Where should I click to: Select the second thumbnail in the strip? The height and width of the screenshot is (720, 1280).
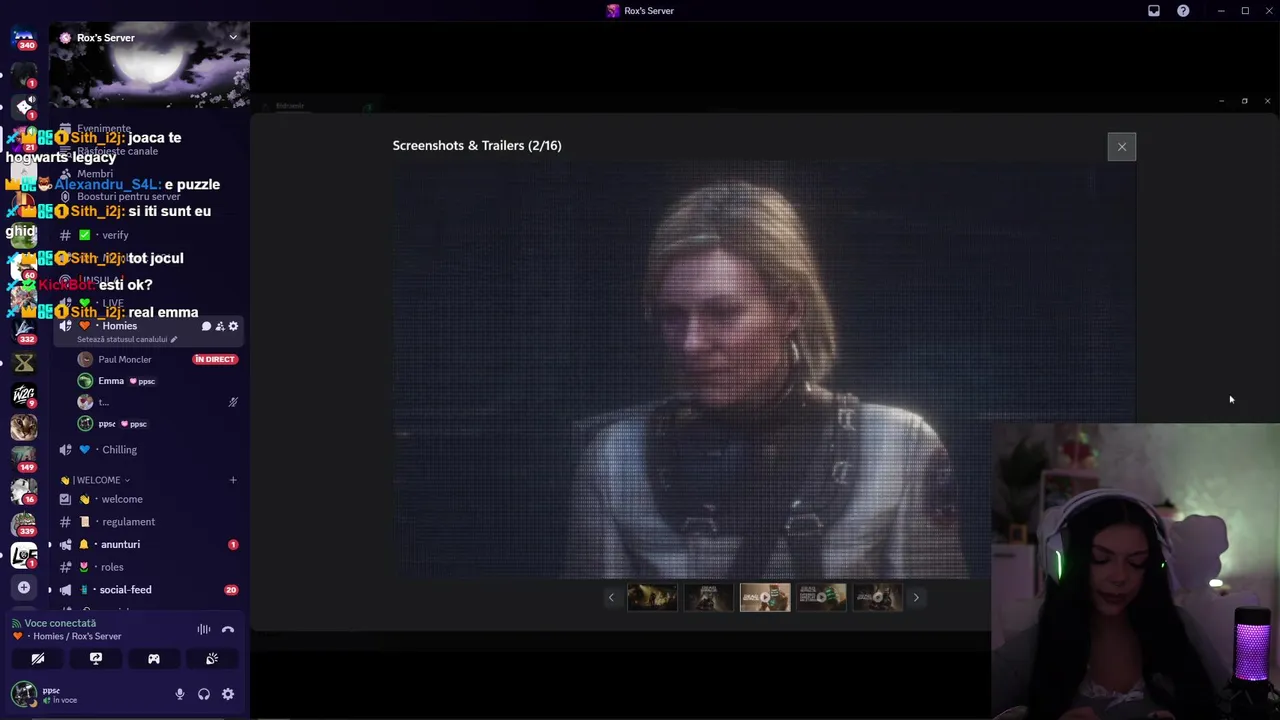coord(709,598)
